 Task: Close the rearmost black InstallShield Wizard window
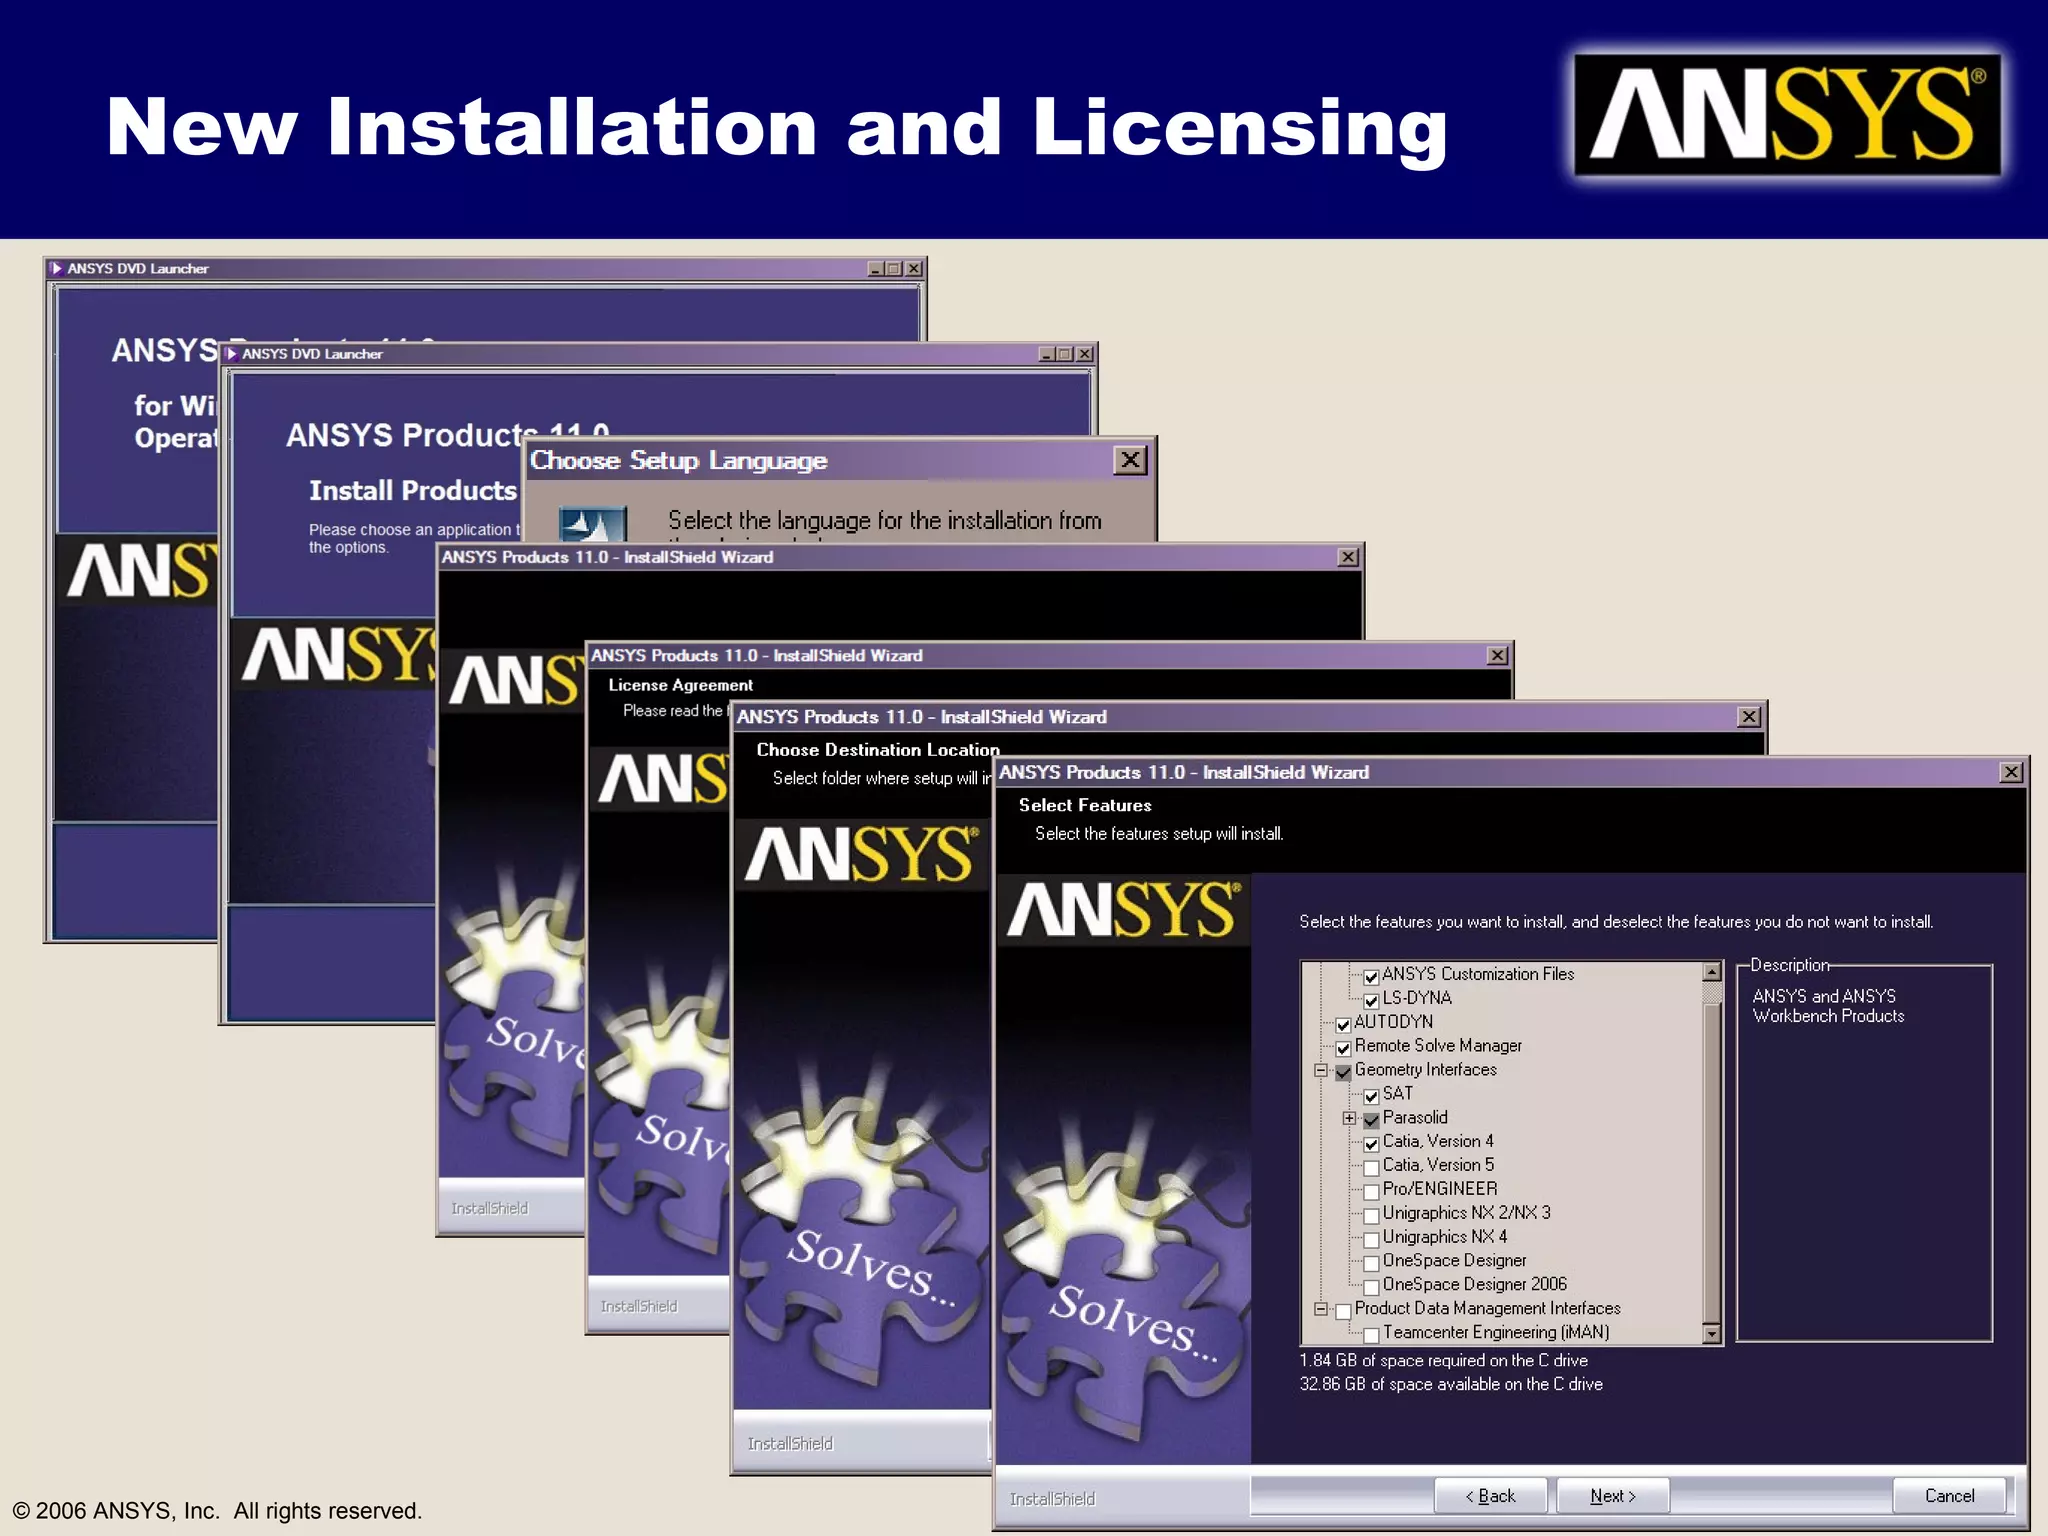(1348, 557)
